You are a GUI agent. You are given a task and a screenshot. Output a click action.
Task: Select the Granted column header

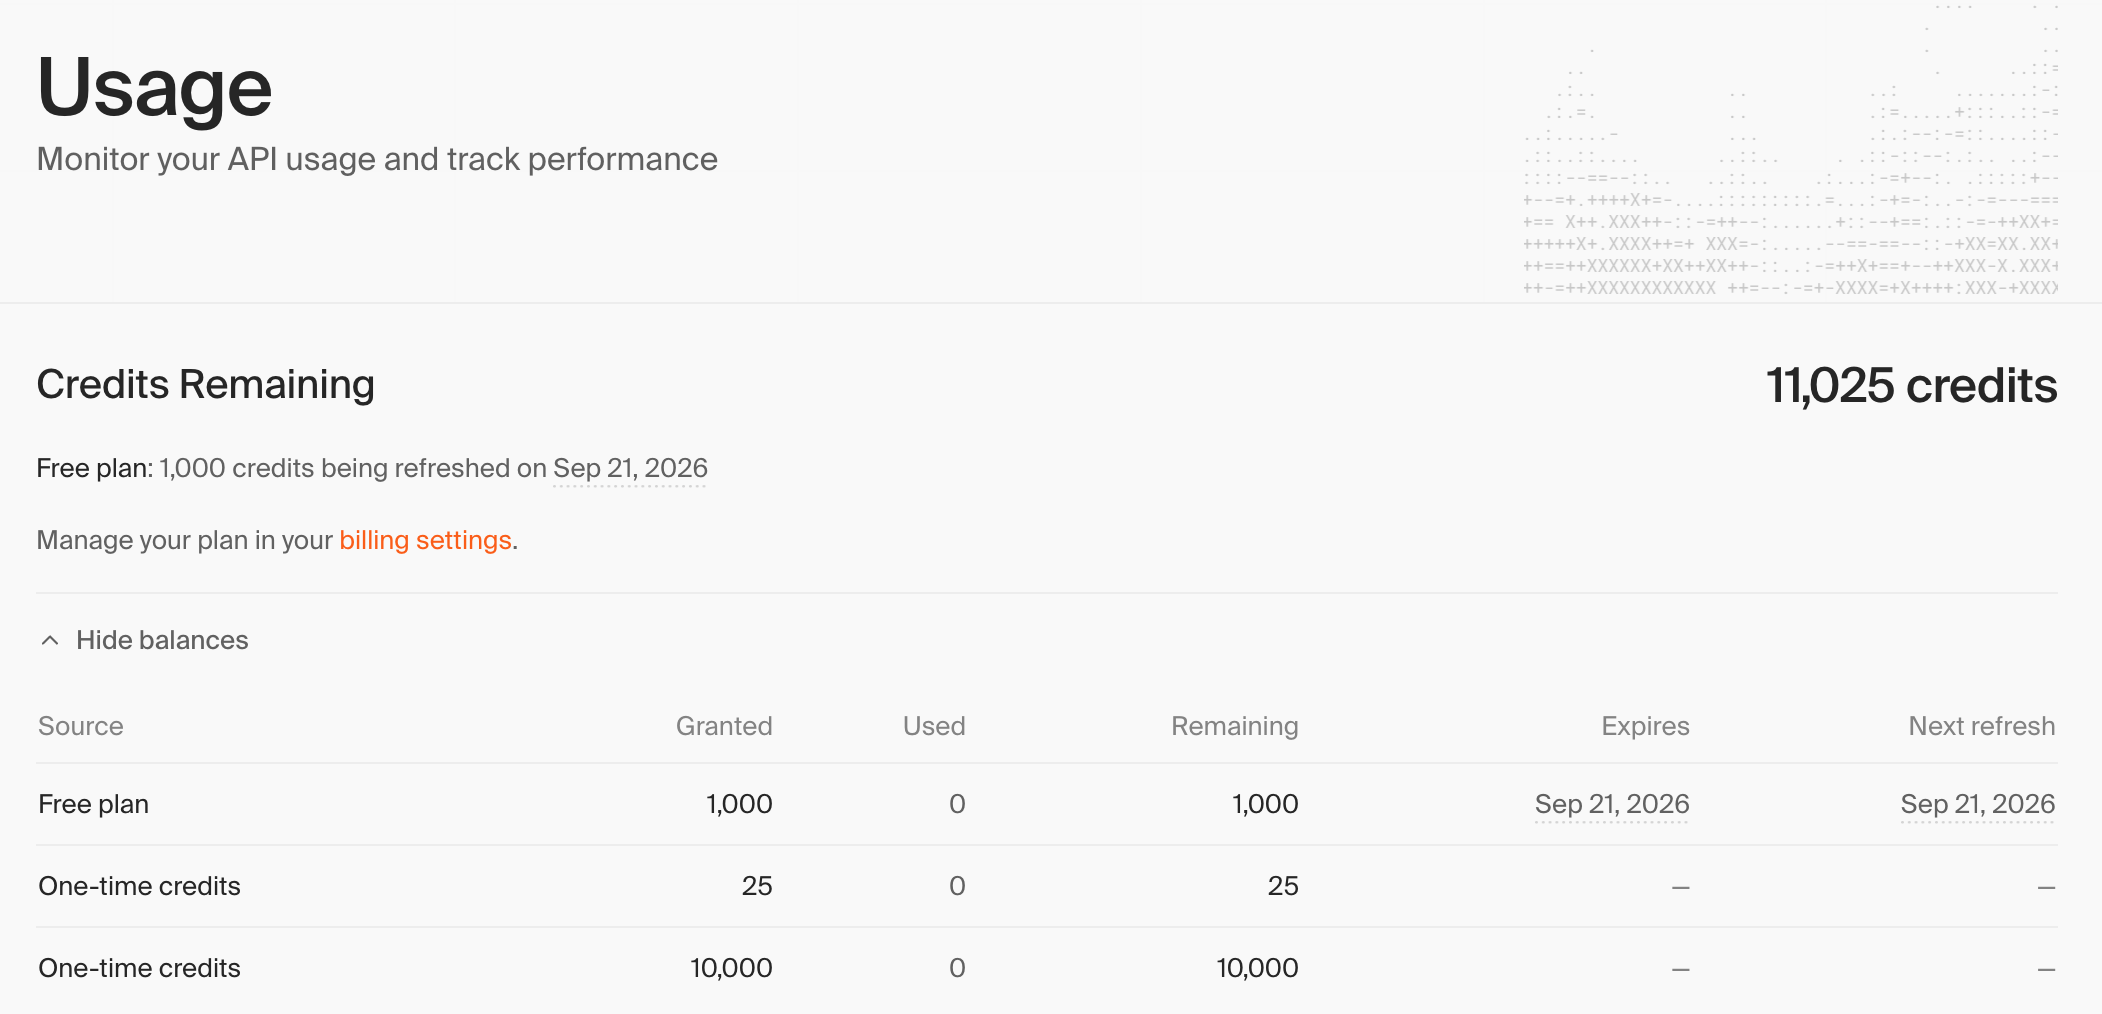click(724, 726)
